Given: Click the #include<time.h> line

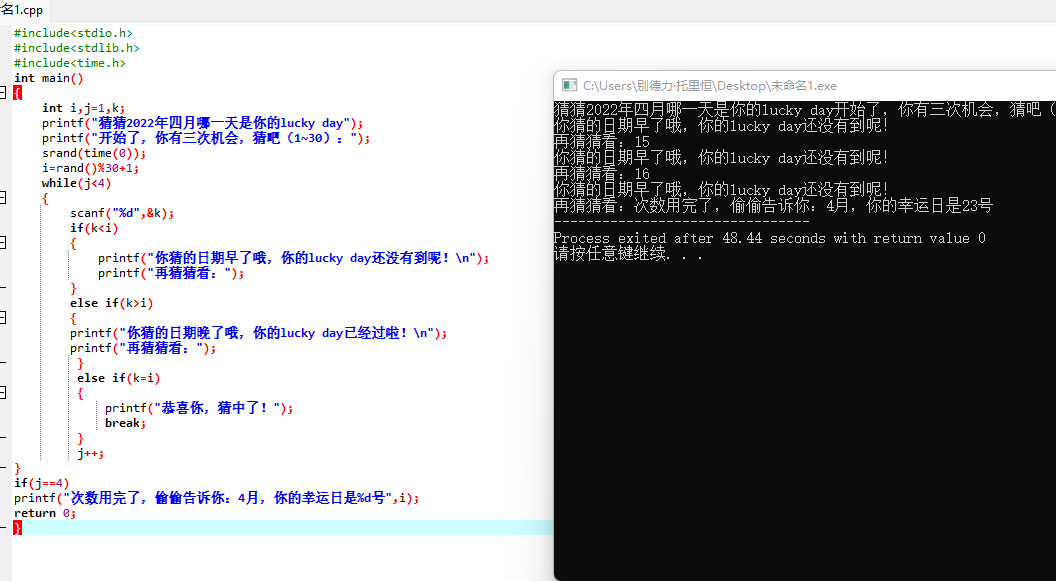Looking at the screenshot, I should [x=70, y=63].
